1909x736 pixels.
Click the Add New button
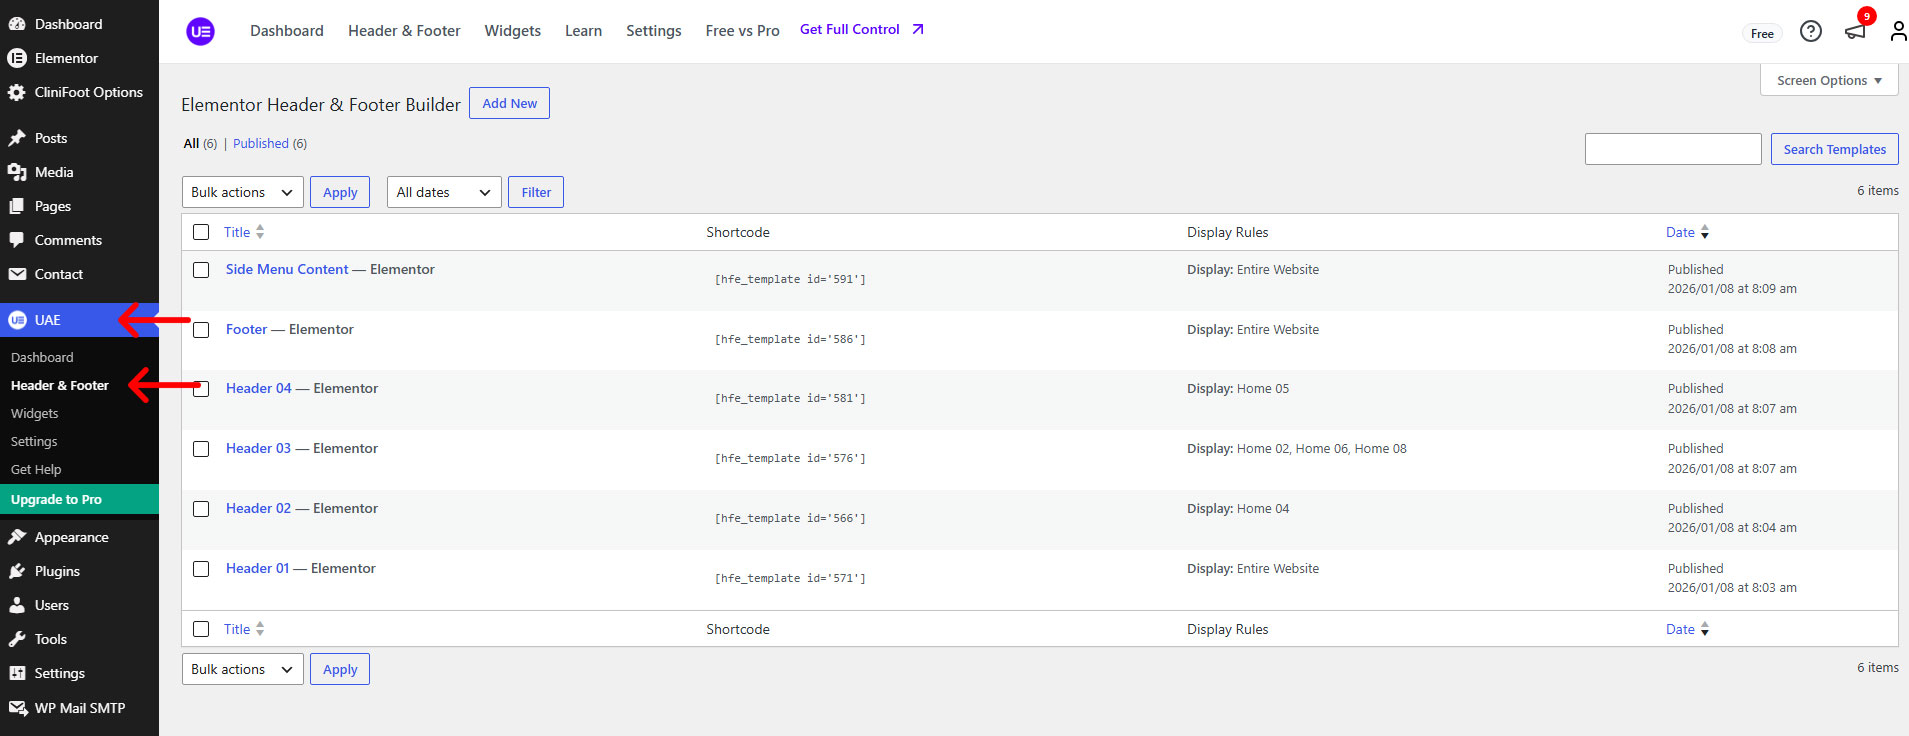pyautogui.click(x=509, y=103)
